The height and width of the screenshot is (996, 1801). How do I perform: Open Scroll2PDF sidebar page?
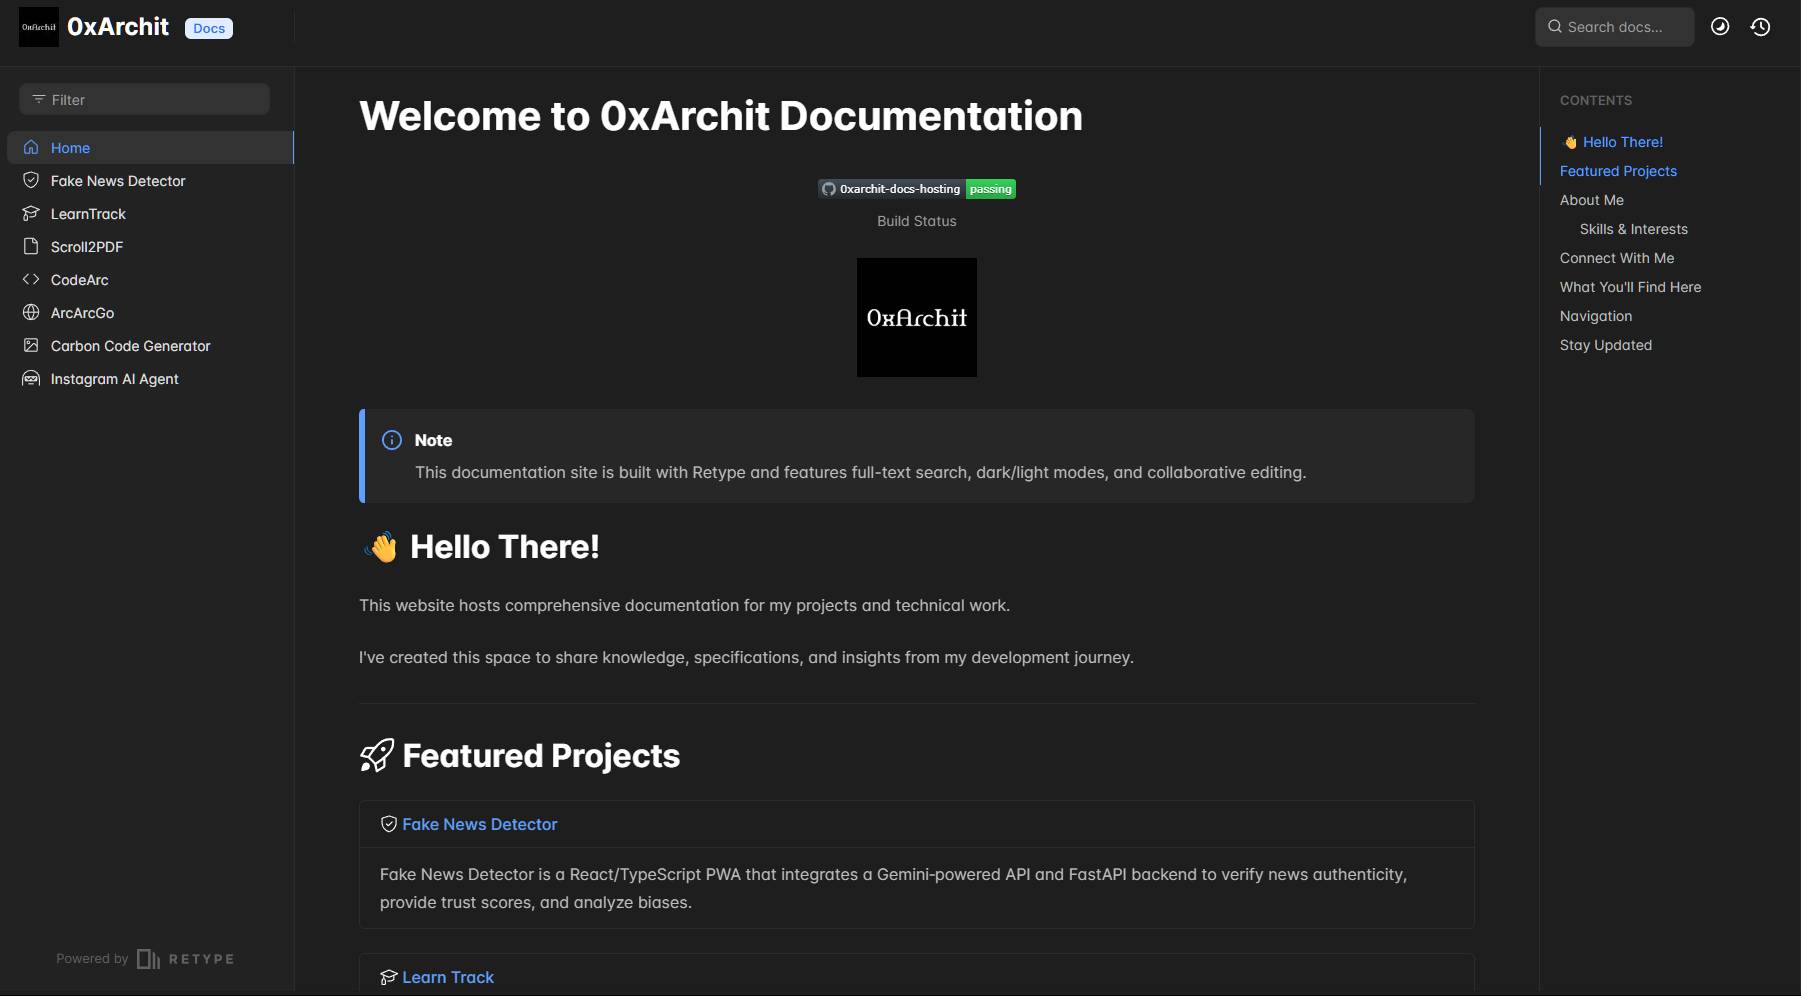[x=87, y=247]
